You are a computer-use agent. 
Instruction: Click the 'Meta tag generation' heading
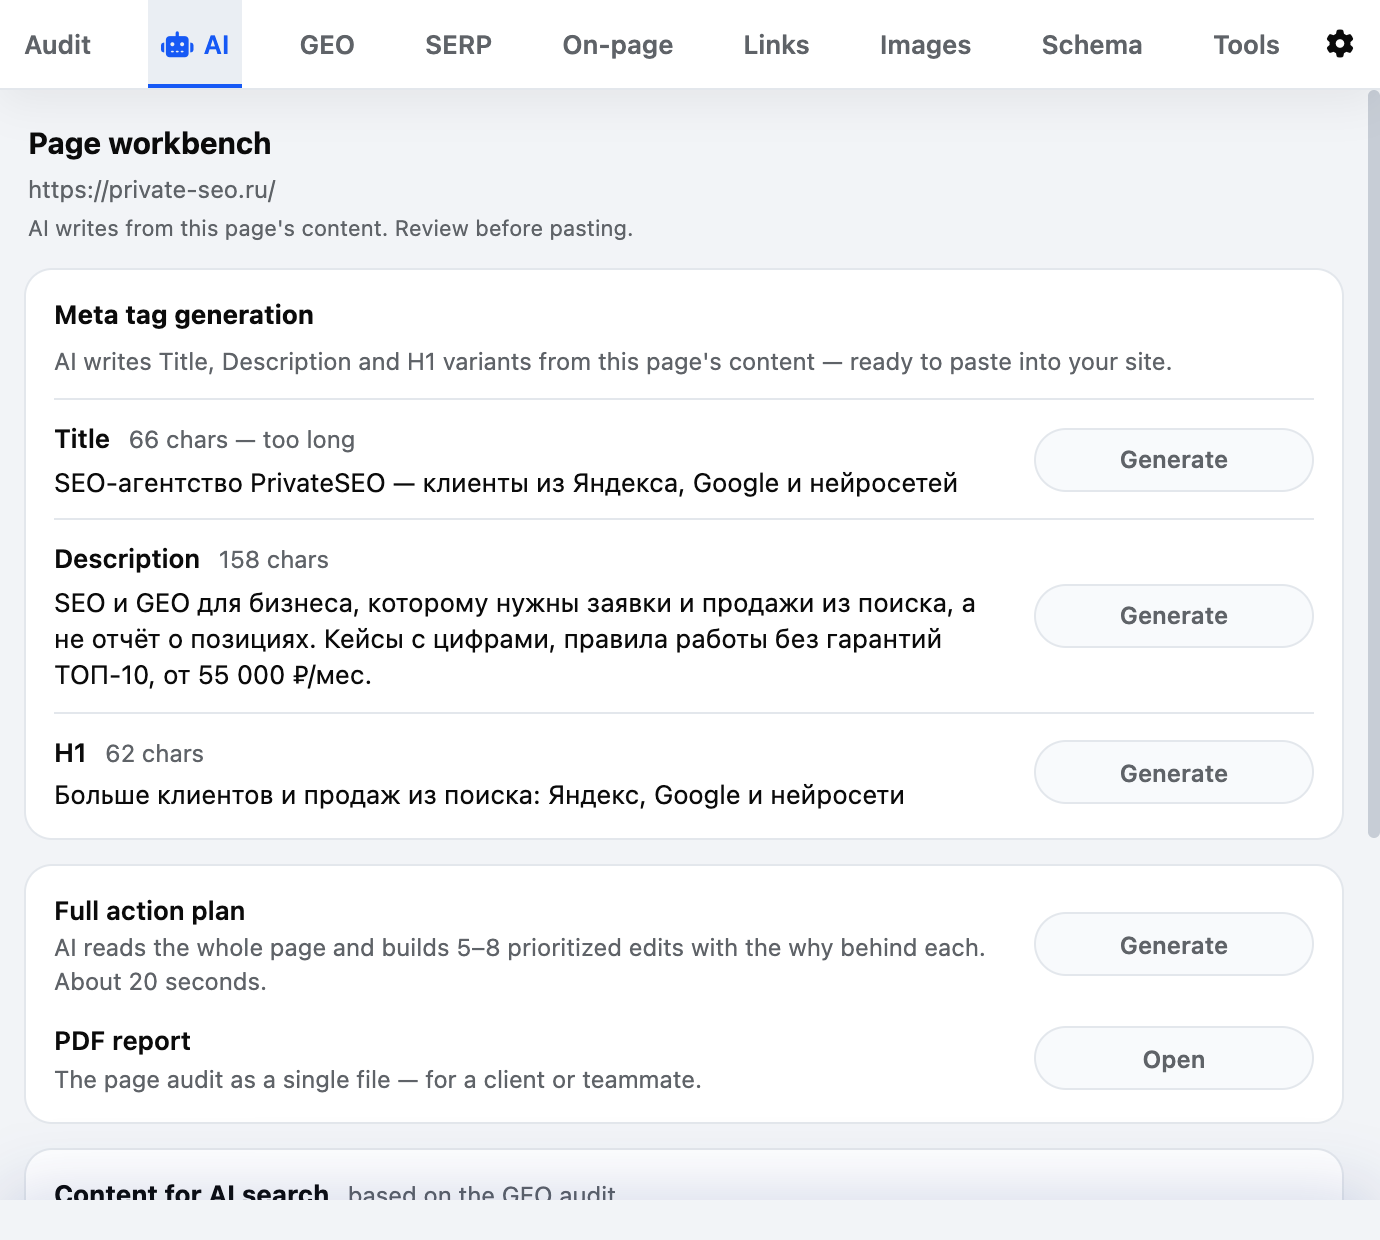click(184, 315)
